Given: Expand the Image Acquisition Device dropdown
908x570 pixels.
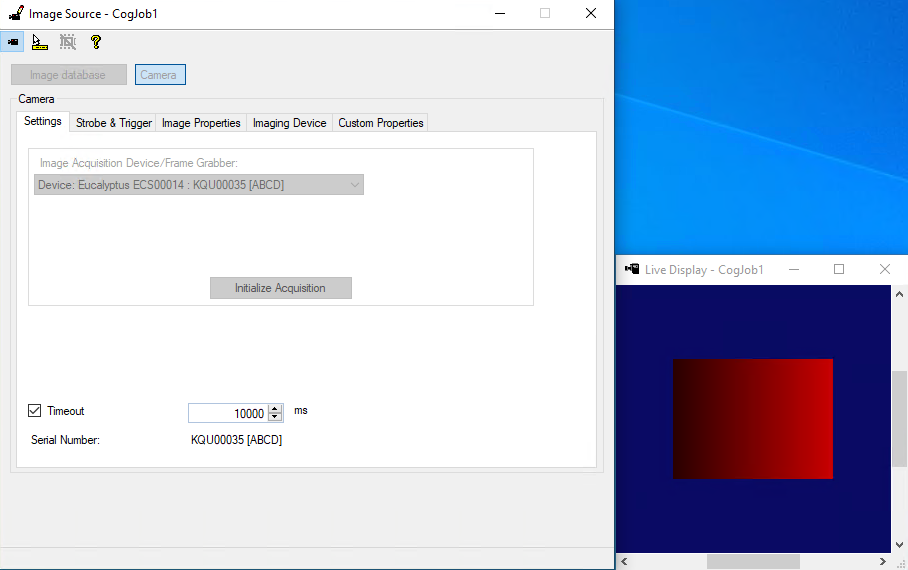Looking at the screenshot, I should (x=354, y=185).
